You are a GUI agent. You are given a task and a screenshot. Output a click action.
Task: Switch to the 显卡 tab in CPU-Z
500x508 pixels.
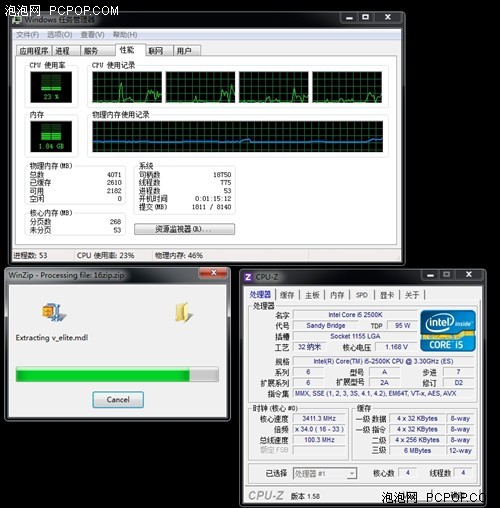pos(387,295)
